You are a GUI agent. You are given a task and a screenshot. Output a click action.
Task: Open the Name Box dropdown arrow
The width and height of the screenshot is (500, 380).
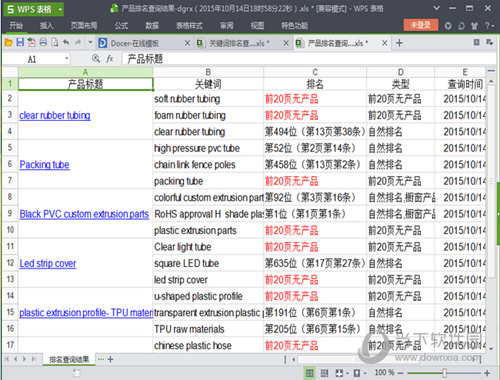67,59
